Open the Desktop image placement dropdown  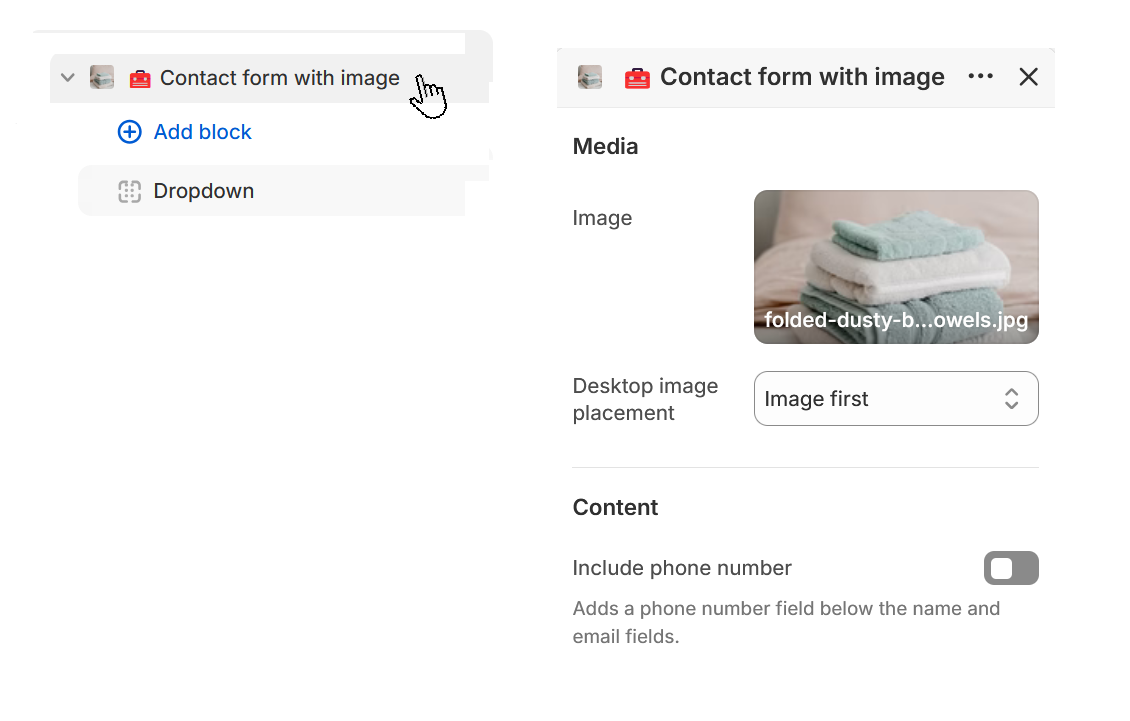coord(896,398)
